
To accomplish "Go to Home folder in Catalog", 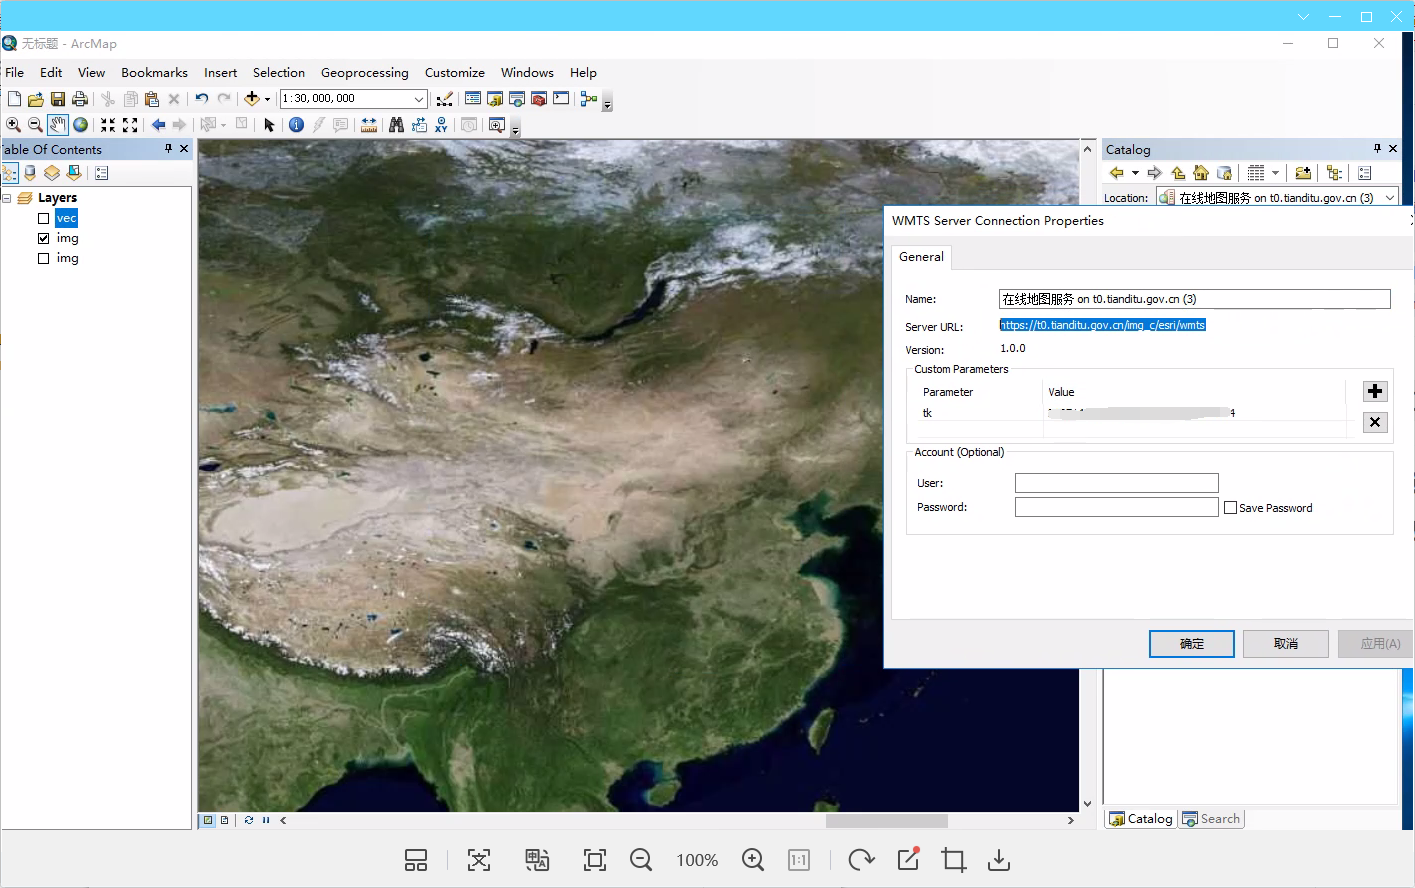I will (1201, 173).
